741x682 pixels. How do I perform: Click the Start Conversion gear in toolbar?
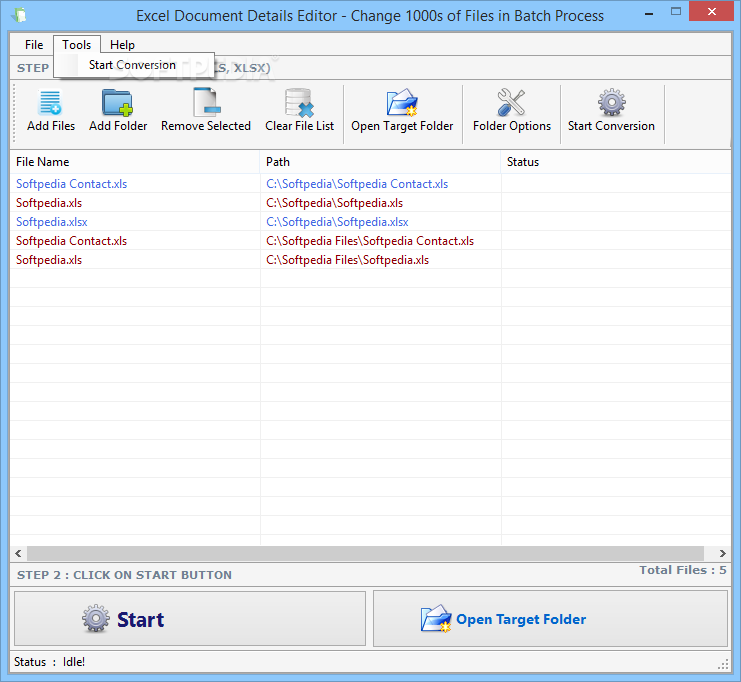click(612, 102)
